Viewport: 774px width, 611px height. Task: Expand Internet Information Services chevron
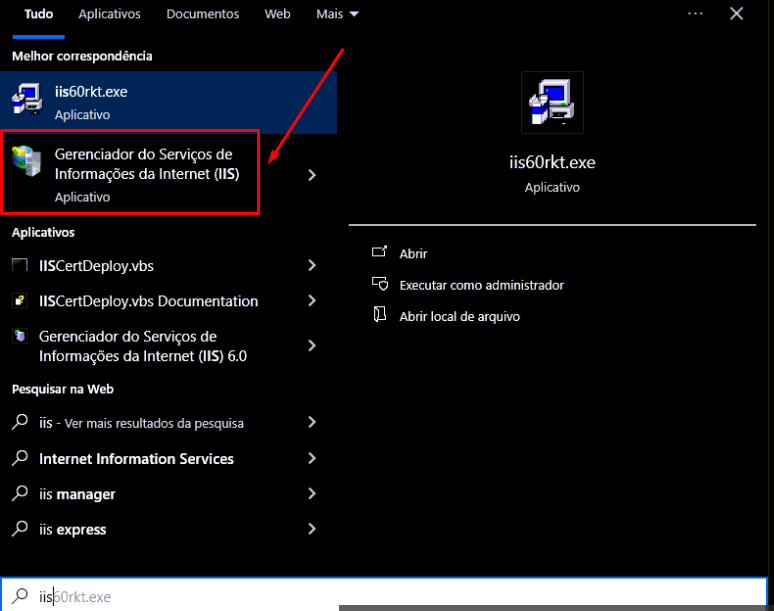click(311, 458)
